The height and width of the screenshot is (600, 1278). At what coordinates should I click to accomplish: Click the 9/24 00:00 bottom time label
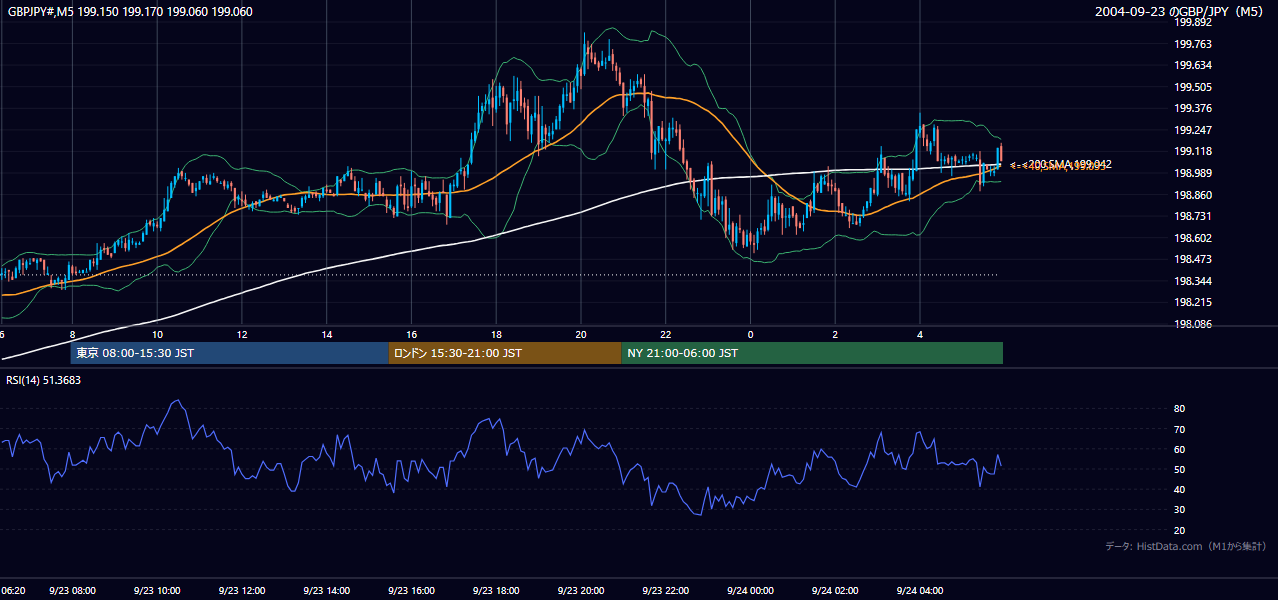[x=751, y=591]
